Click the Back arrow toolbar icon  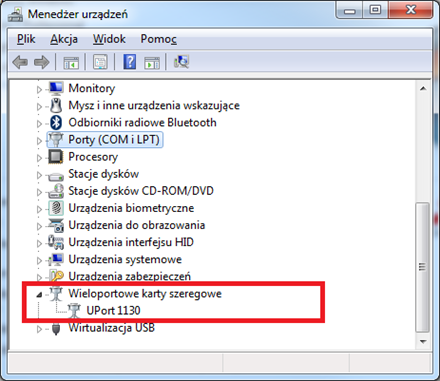[x=20, y=62]
